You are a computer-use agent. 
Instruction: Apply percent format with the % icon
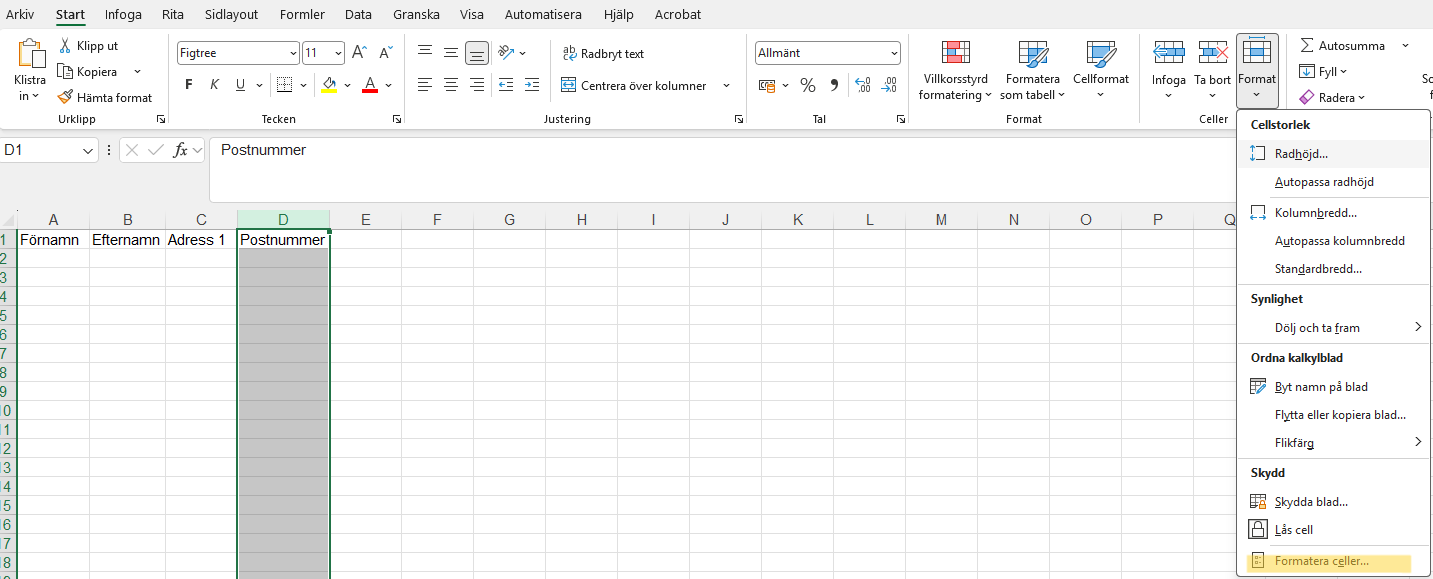pos(808,85)
